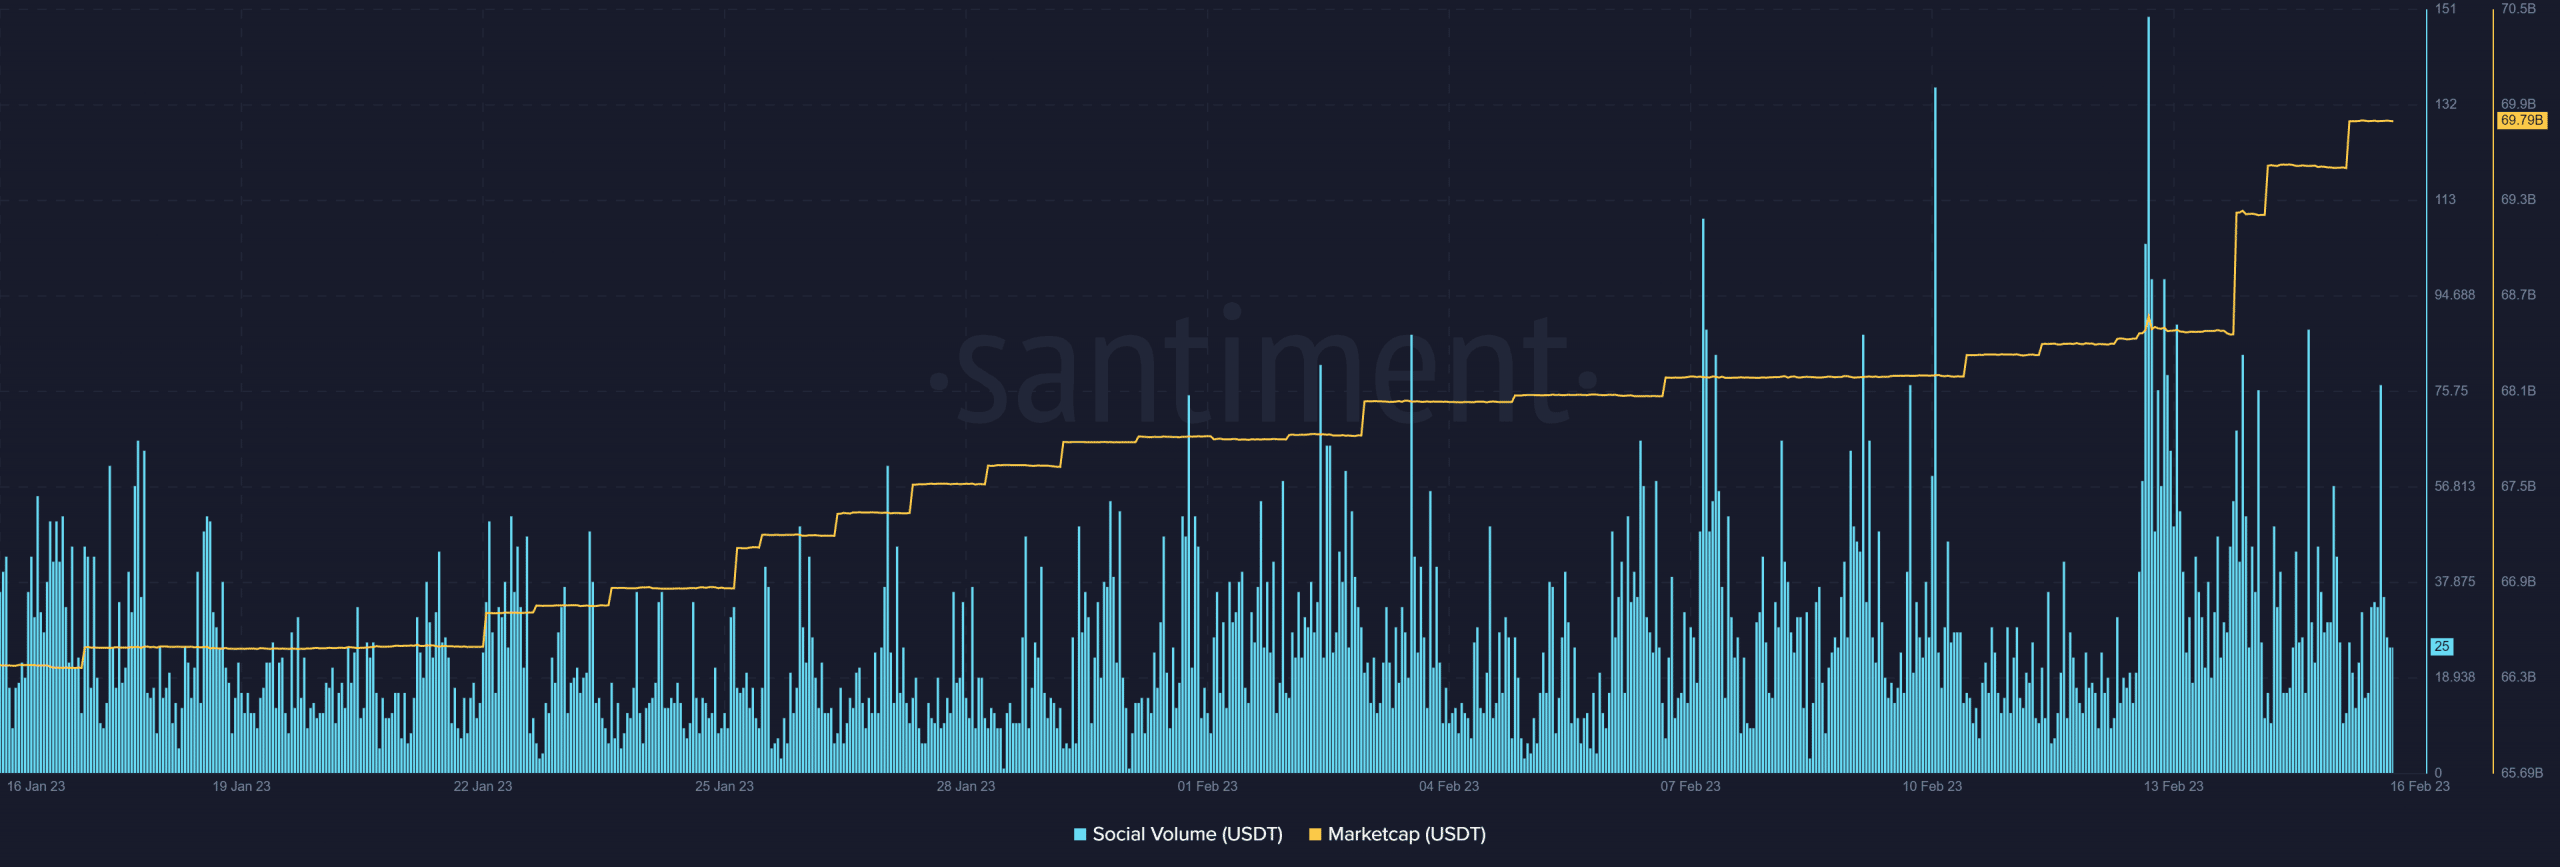Click the blue 25 social volume tag

click(2442, 647)
